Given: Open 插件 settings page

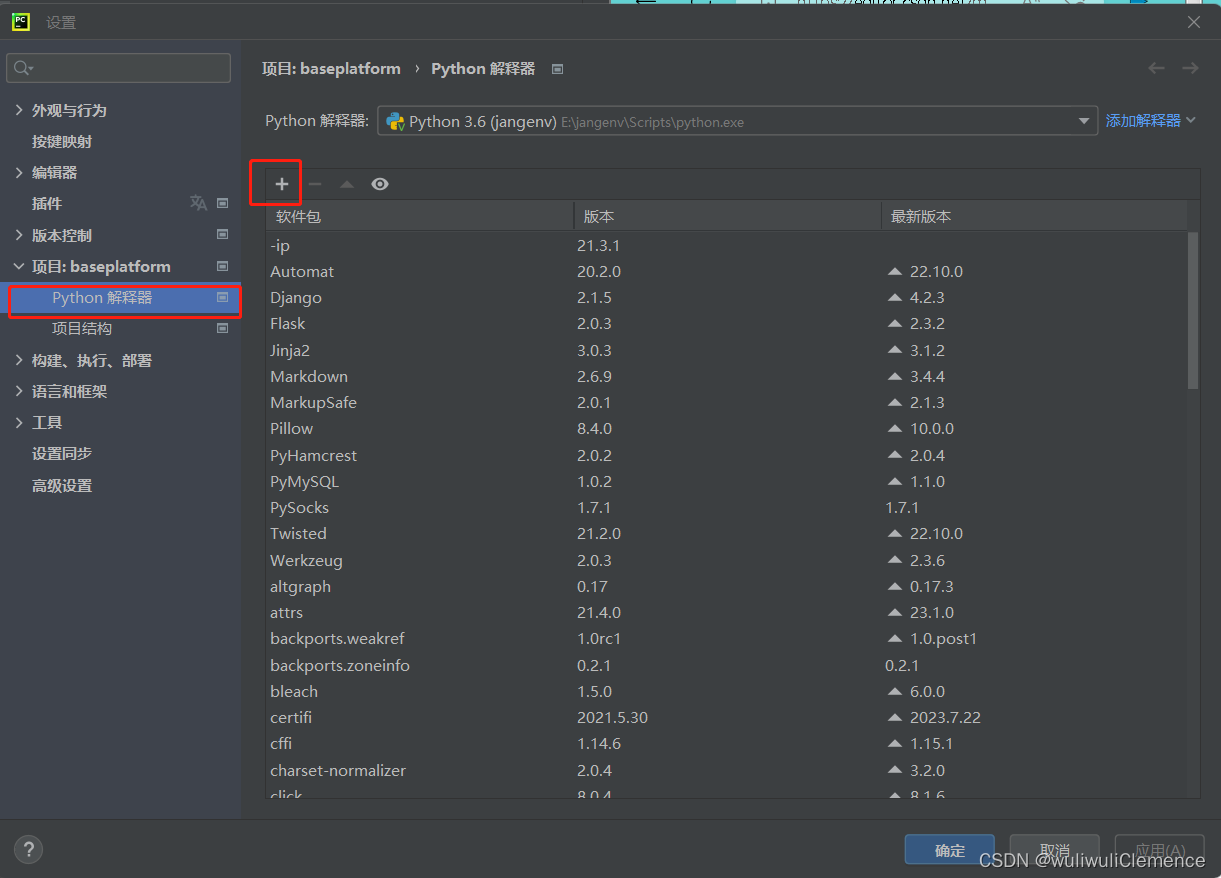Looking at the screenshot, I should [47, 203].
